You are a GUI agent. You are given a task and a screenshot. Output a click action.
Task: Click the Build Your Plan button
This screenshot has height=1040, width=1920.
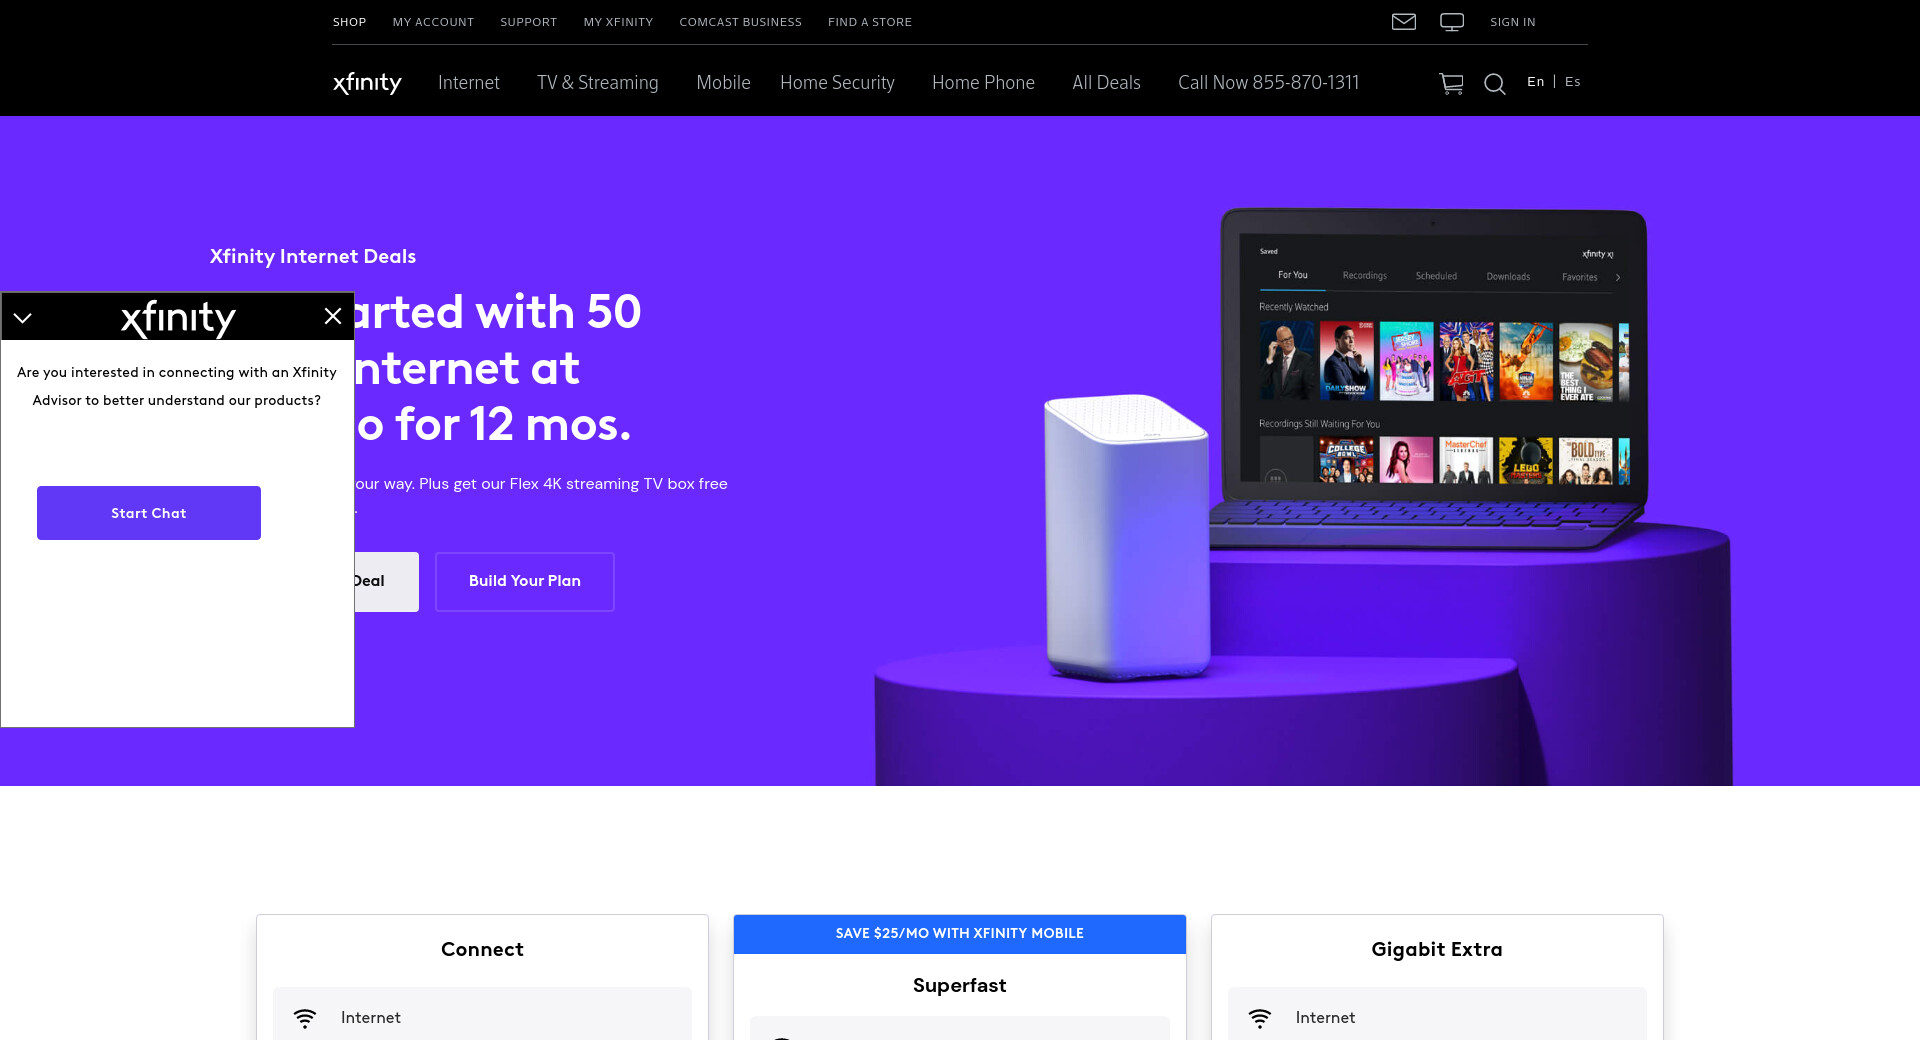tap(525, 581)
